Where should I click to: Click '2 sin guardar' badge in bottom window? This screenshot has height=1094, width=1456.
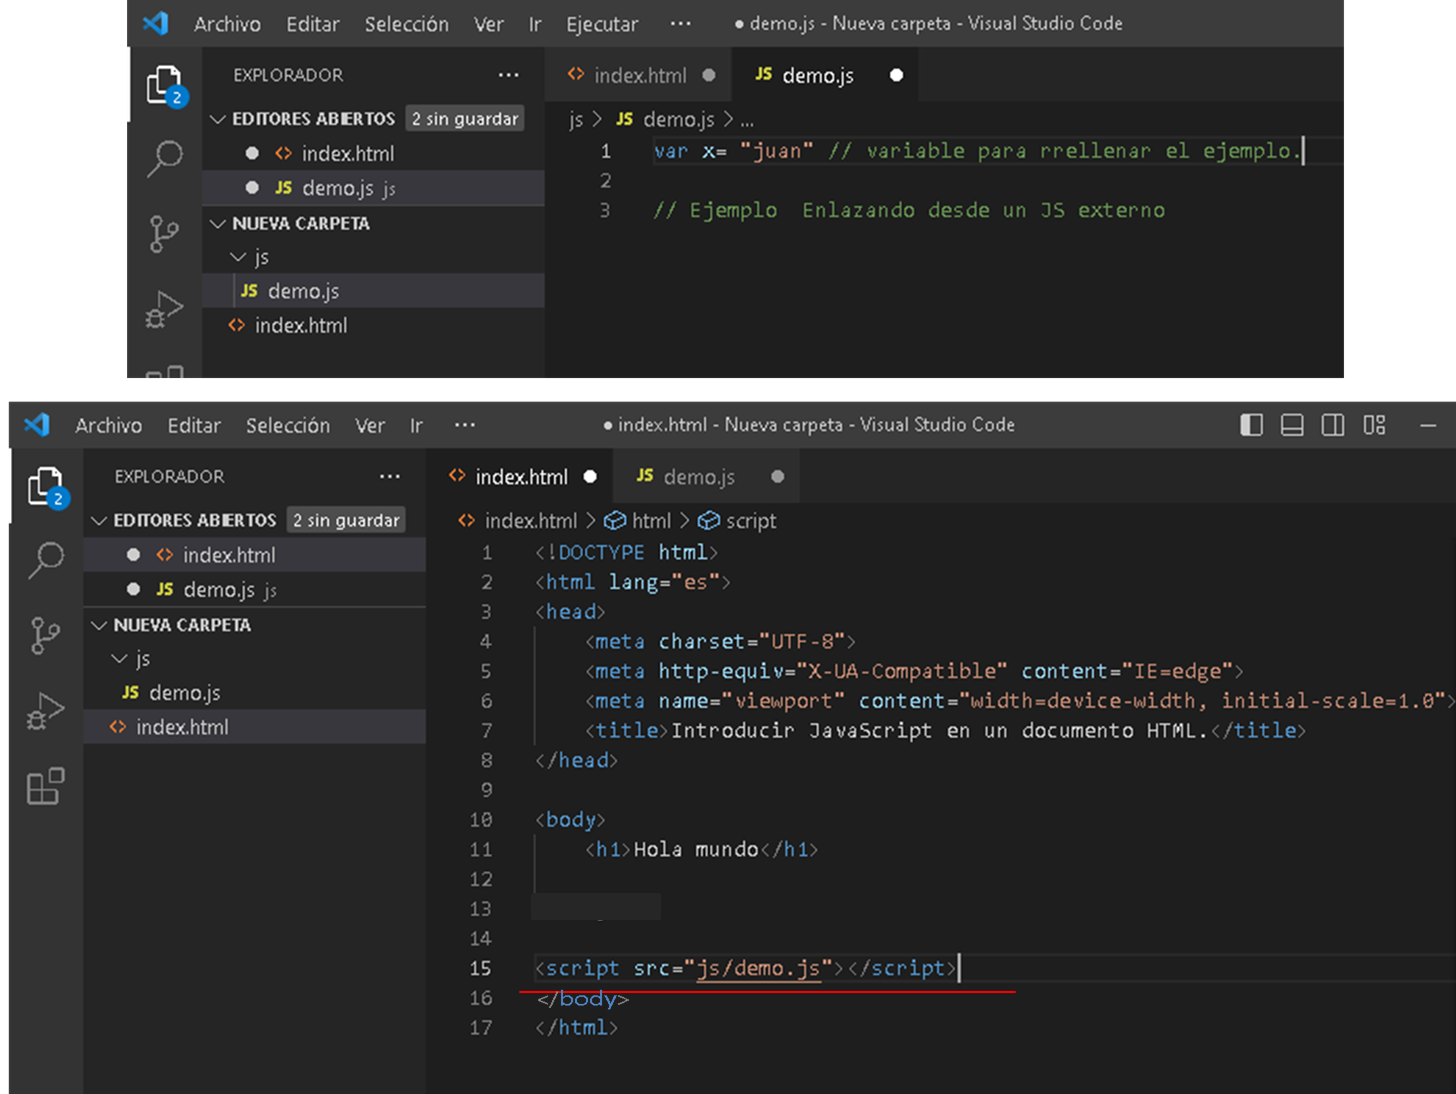click(346, 520)
